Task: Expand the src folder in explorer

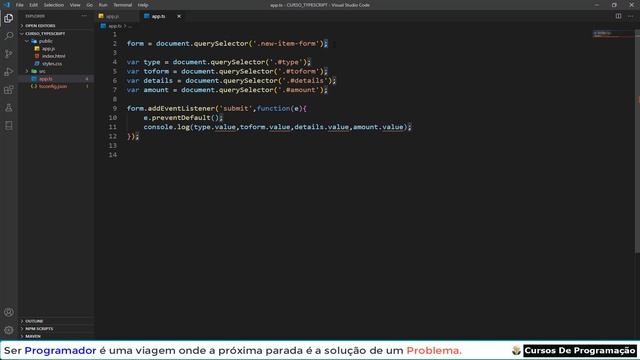Action: pos(42,71)
